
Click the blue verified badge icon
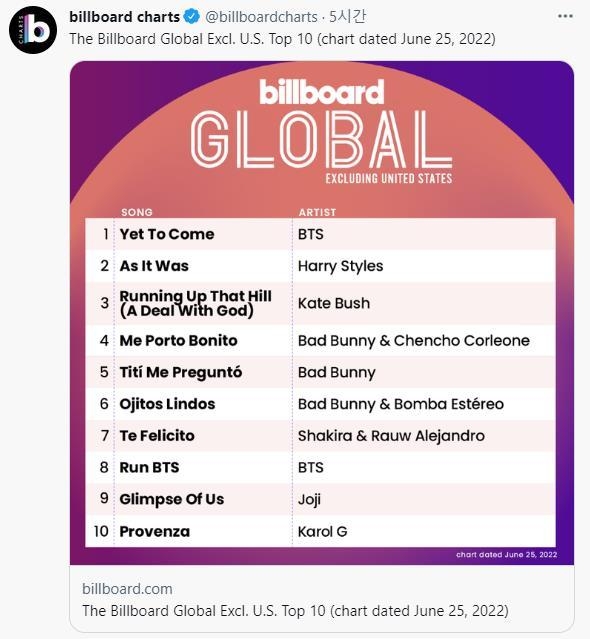pos(192,17)
